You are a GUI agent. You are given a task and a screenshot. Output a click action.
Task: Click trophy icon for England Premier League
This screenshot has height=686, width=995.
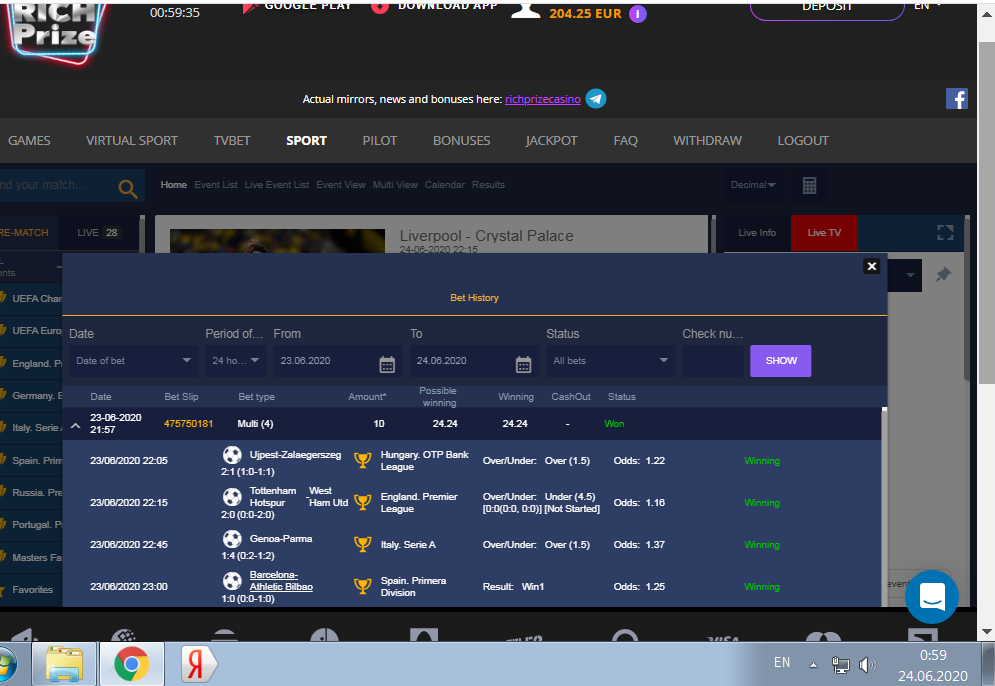tap(362, 502)
